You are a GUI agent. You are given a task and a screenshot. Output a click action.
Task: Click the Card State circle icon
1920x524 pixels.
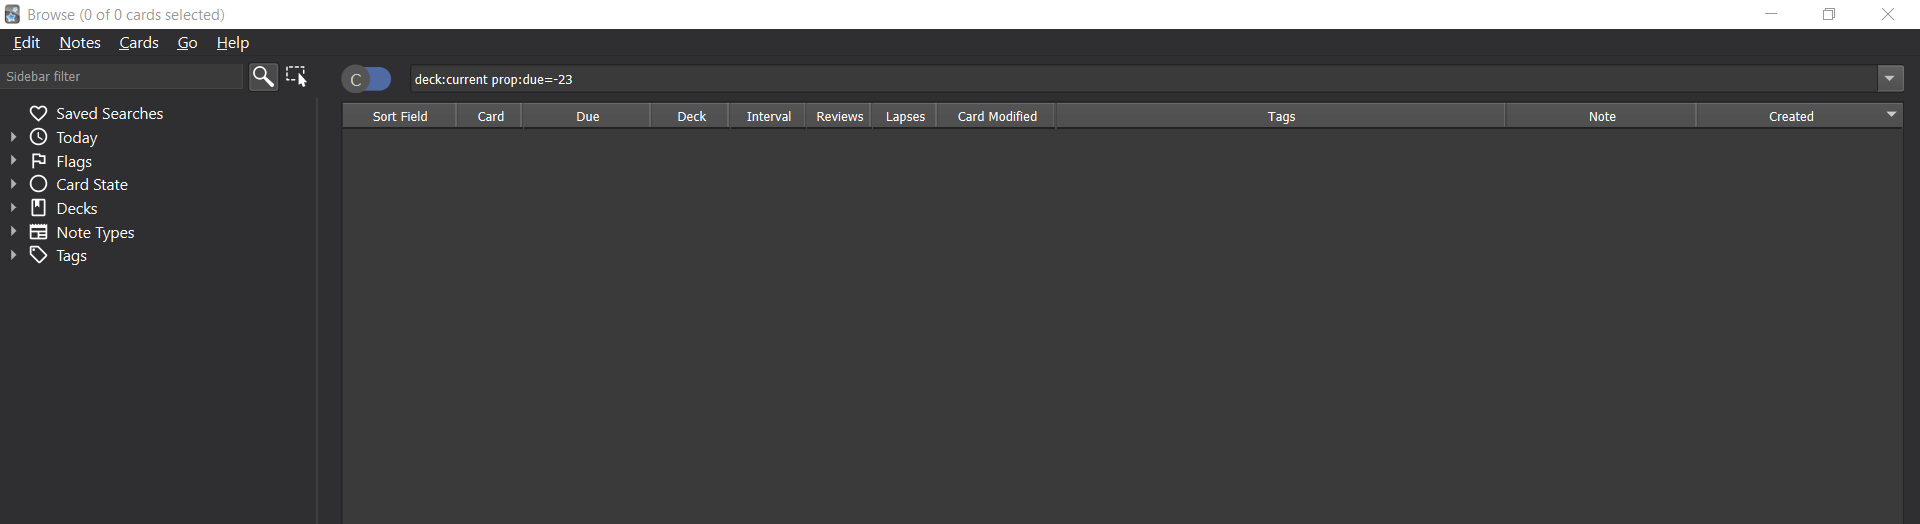click(x=39, y=184)
